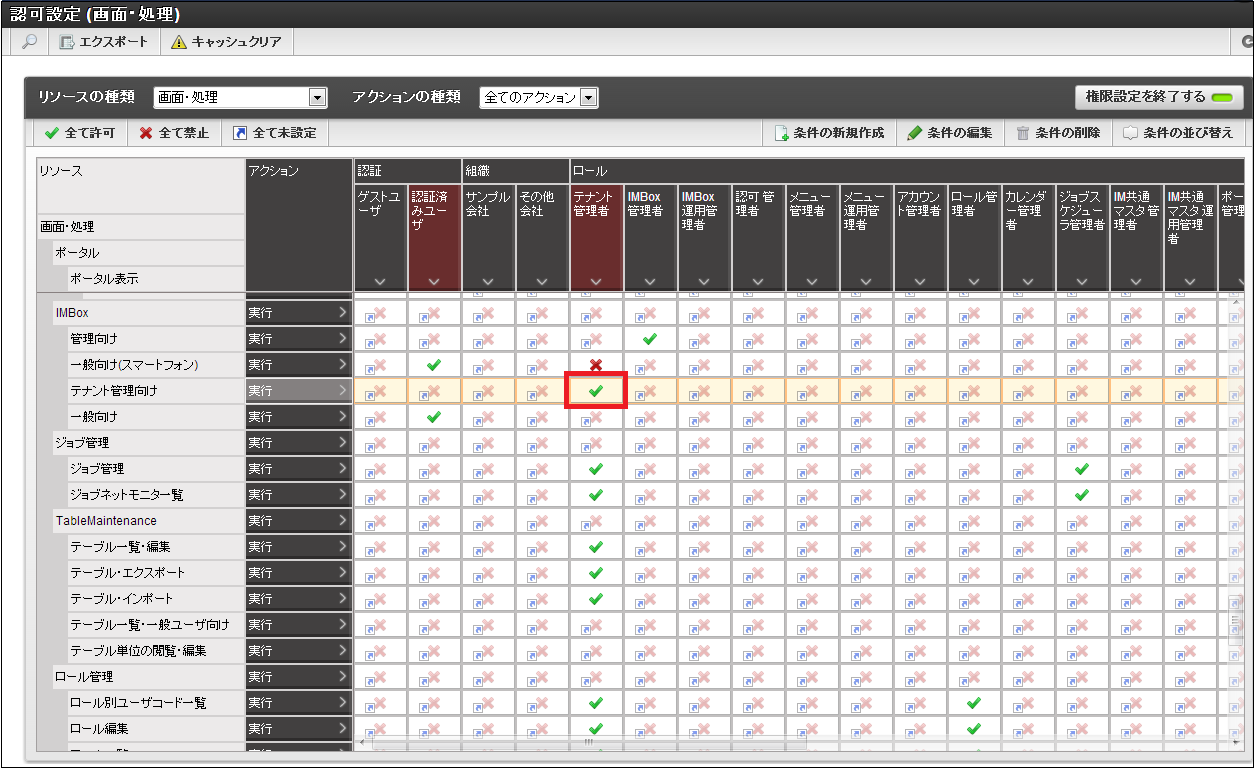Click the エクスポート export button
This screenshot has height=768, width=1254.
click(103, 42)
